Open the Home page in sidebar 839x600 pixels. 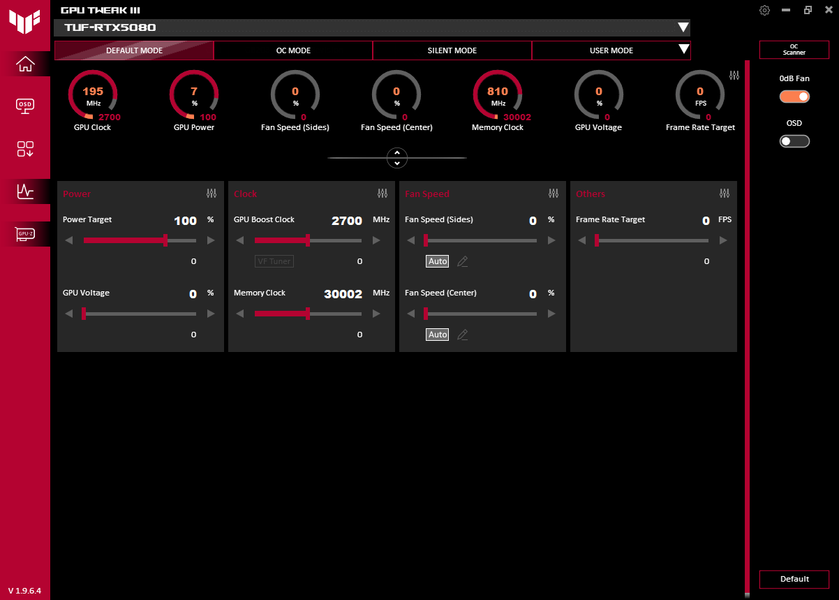(25, 64)
